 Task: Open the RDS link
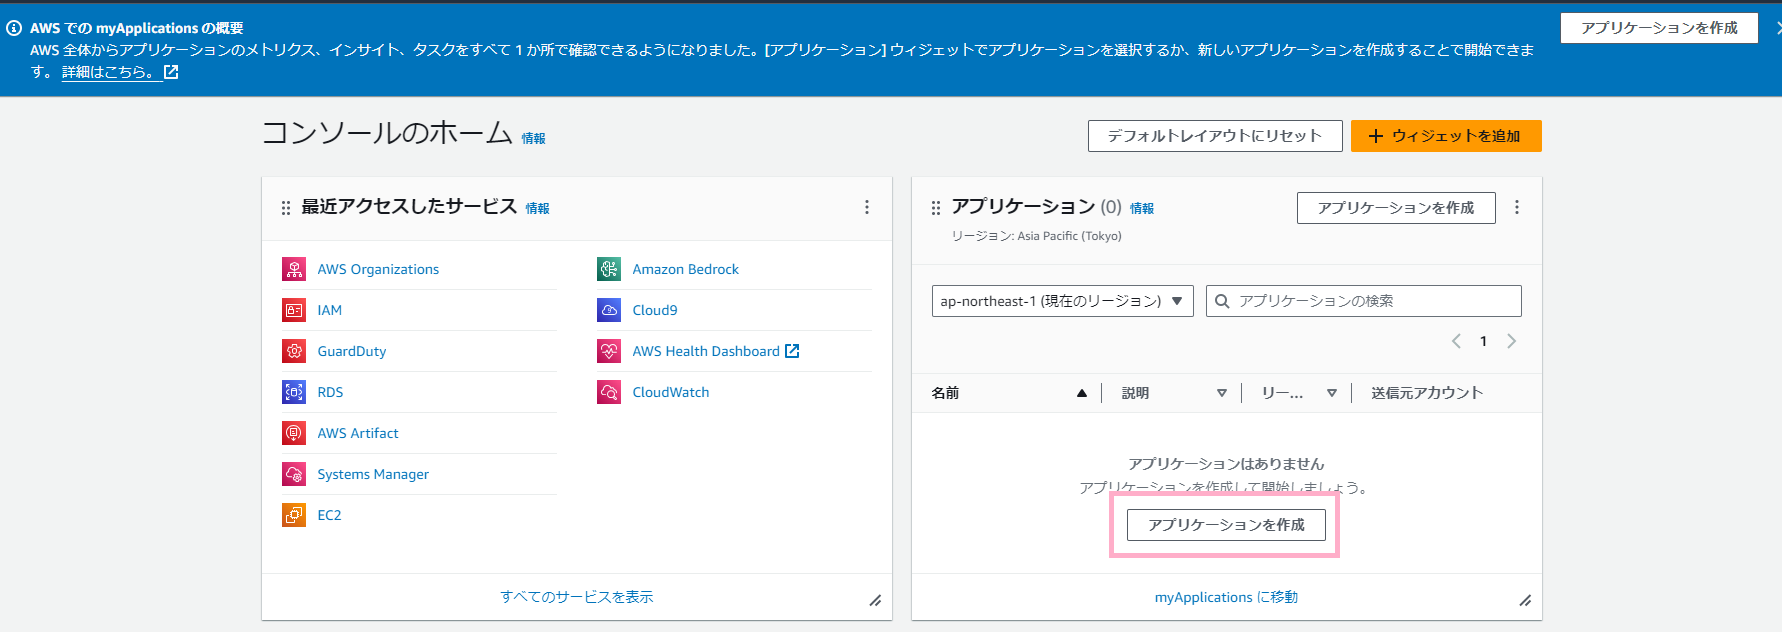330,392
